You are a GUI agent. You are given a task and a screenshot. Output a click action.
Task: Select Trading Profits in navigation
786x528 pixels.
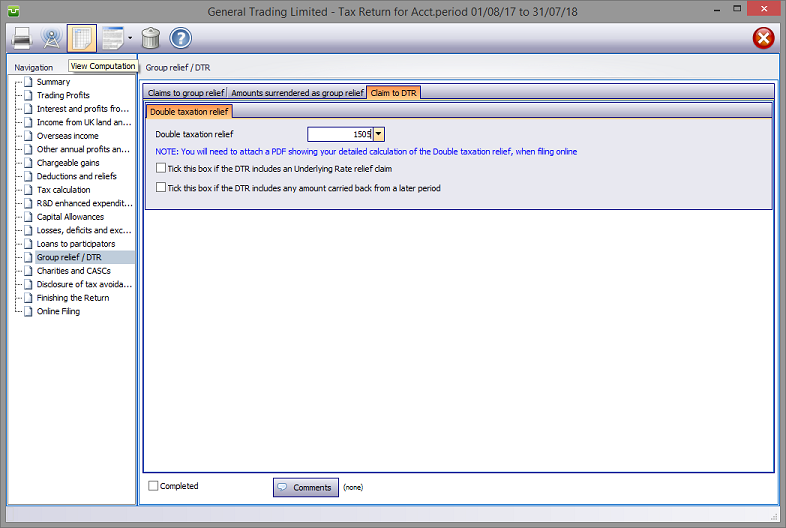pyautogui.click(x=63, y=95)
